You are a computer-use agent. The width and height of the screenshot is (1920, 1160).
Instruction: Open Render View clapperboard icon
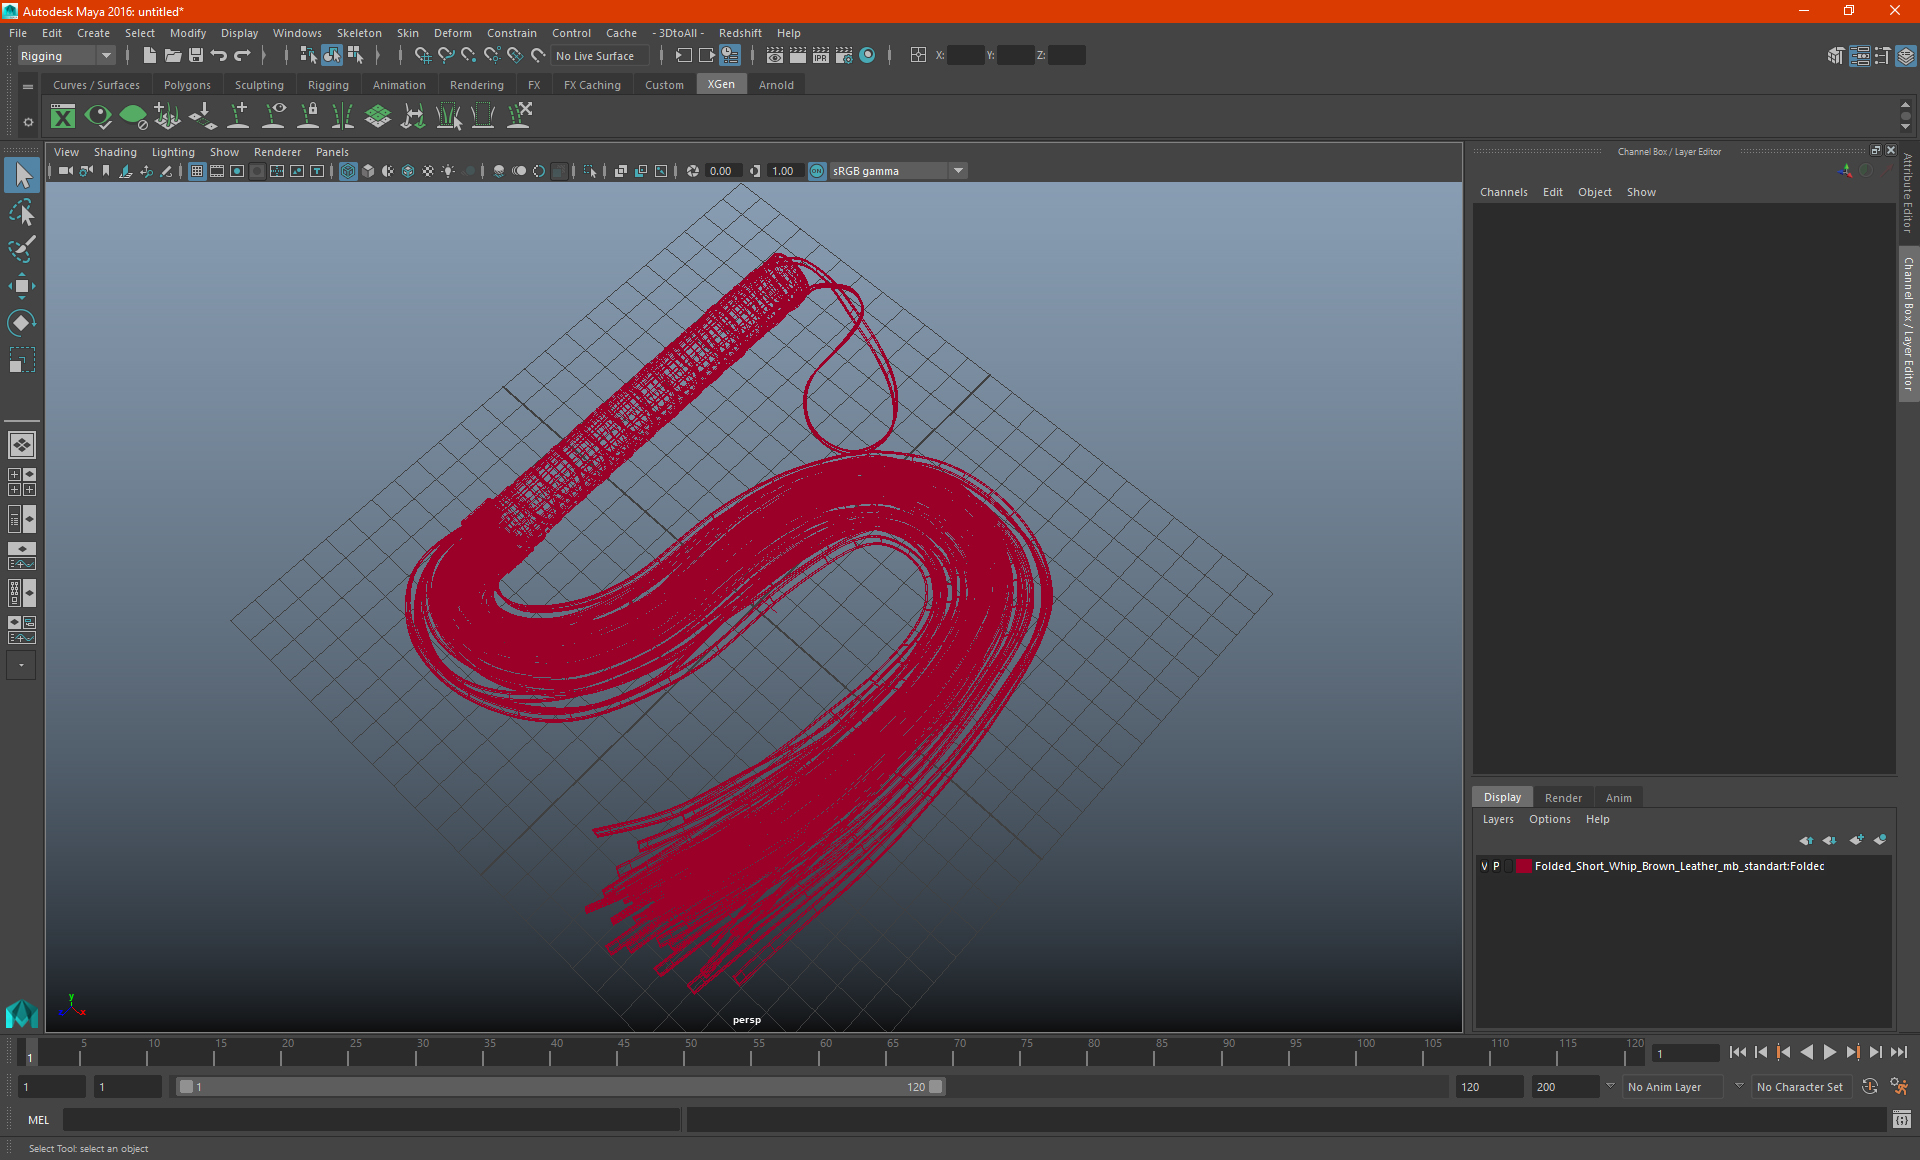tap(774, 56)
